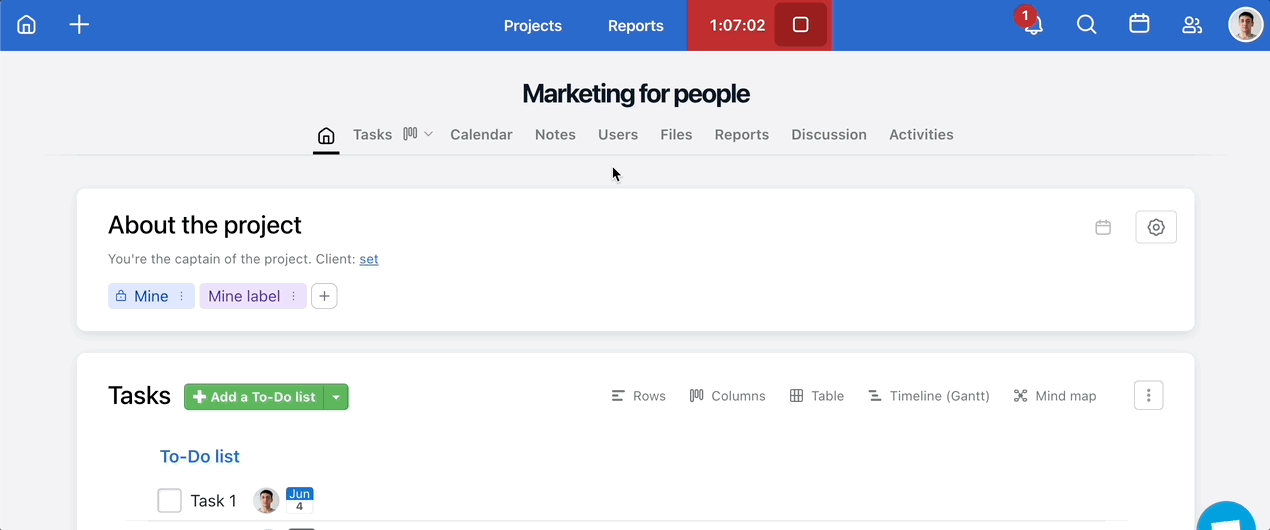Click Add a To-Do list button
Screen dimensions: 1270x530
coord(254,397)
